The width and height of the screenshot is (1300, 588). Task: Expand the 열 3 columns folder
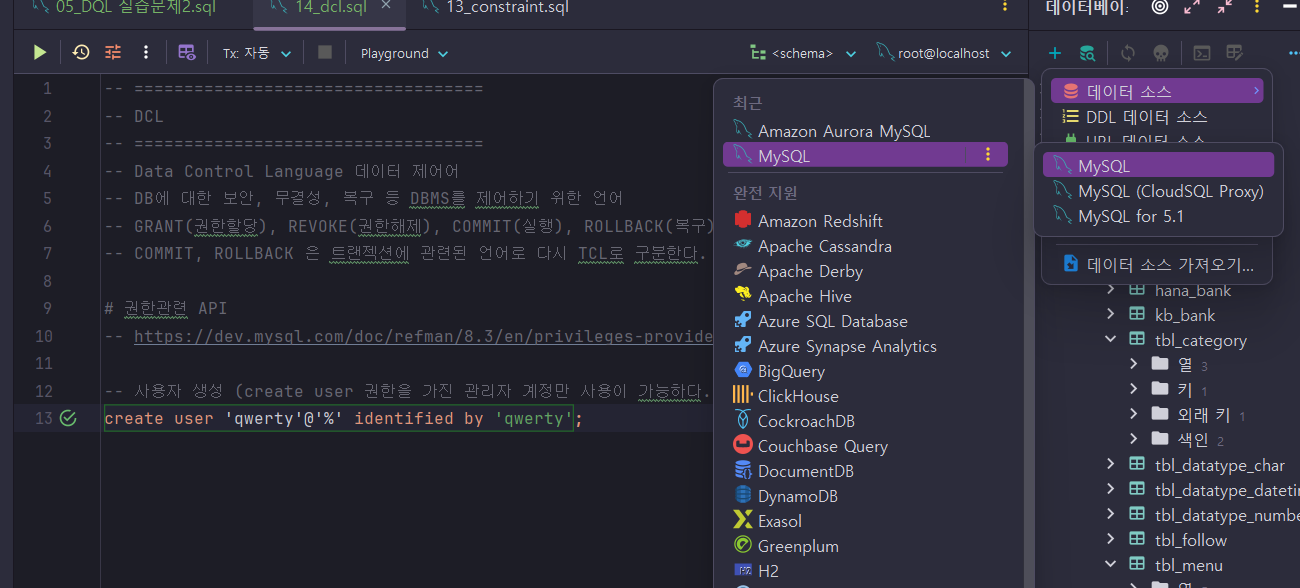click(x=1133, y=365)
